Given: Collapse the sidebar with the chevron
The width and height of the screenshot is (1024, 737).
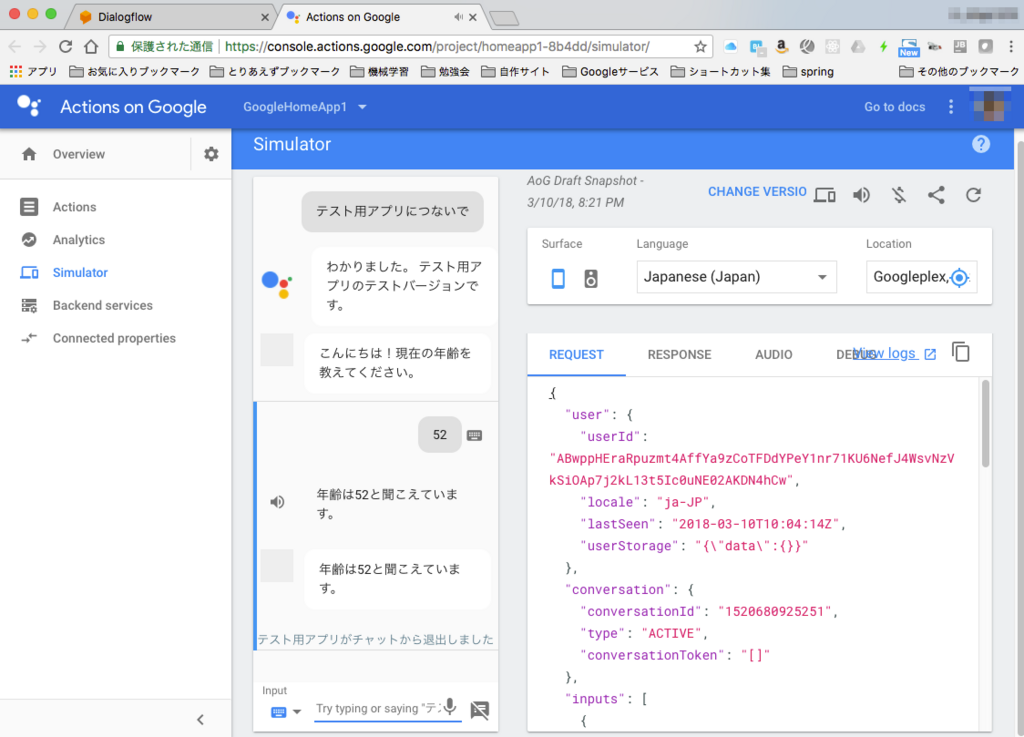Looking at the screenshot, I should tap(200, 719).
